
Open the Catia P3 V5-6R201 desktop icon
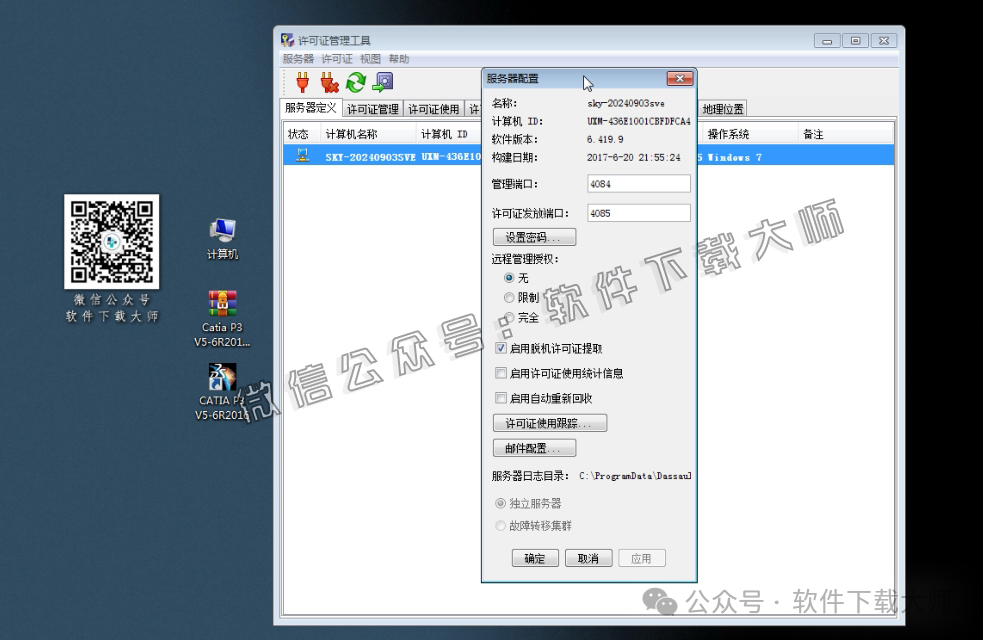pyautogui.click(x=221, y=301)
